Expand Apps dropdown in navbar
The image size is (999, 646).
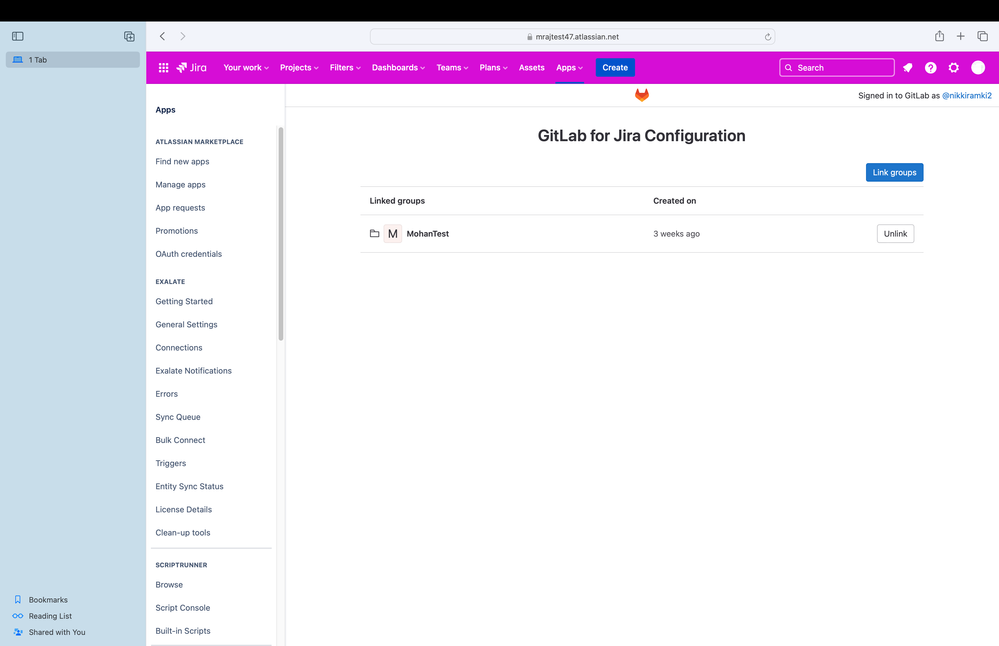click(569, 68)
